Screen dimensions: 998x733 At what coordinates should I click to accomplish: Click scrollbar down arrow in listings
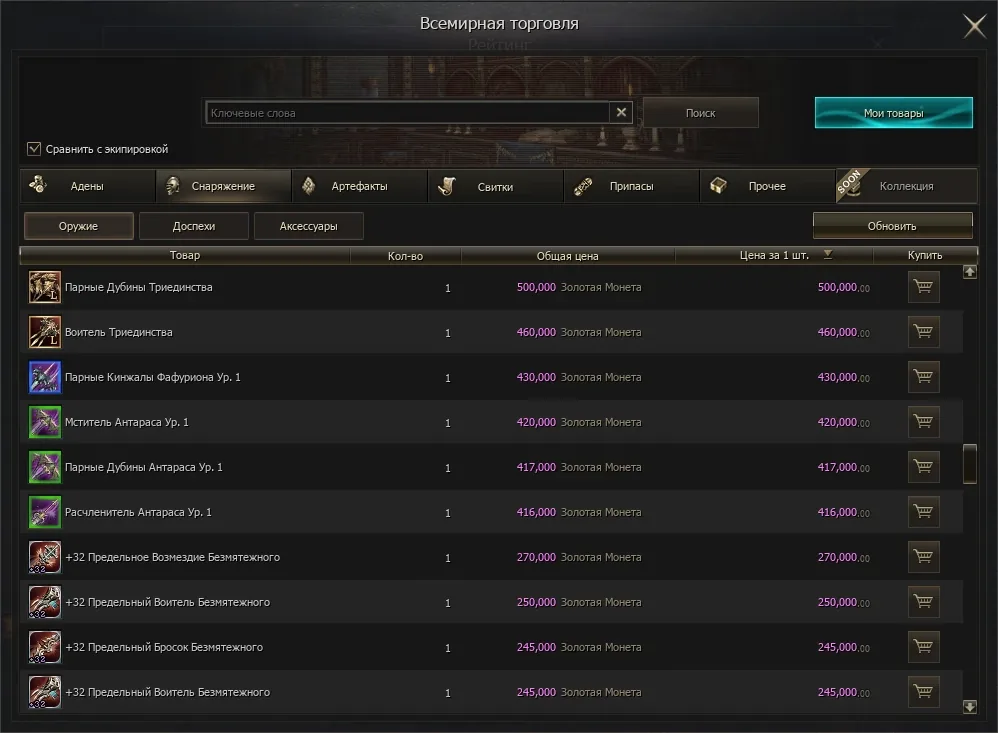(969, 706)
